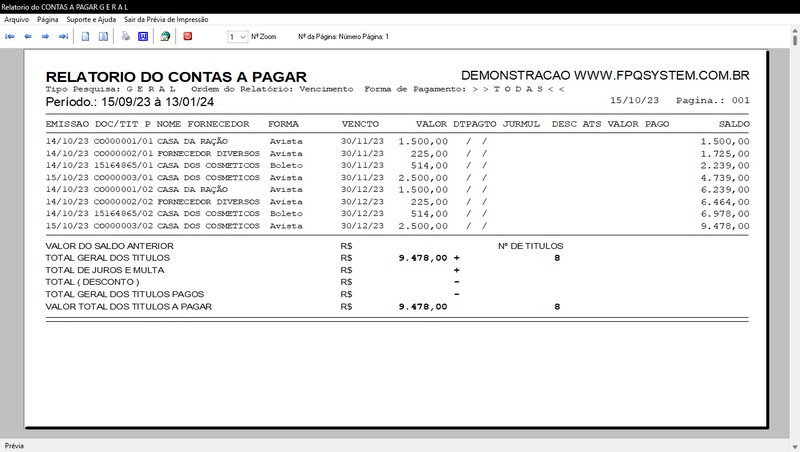Click the EMISSAO column header
This screenshot has height=452, width=800.
pyautogui.click(x=67, y=124)
